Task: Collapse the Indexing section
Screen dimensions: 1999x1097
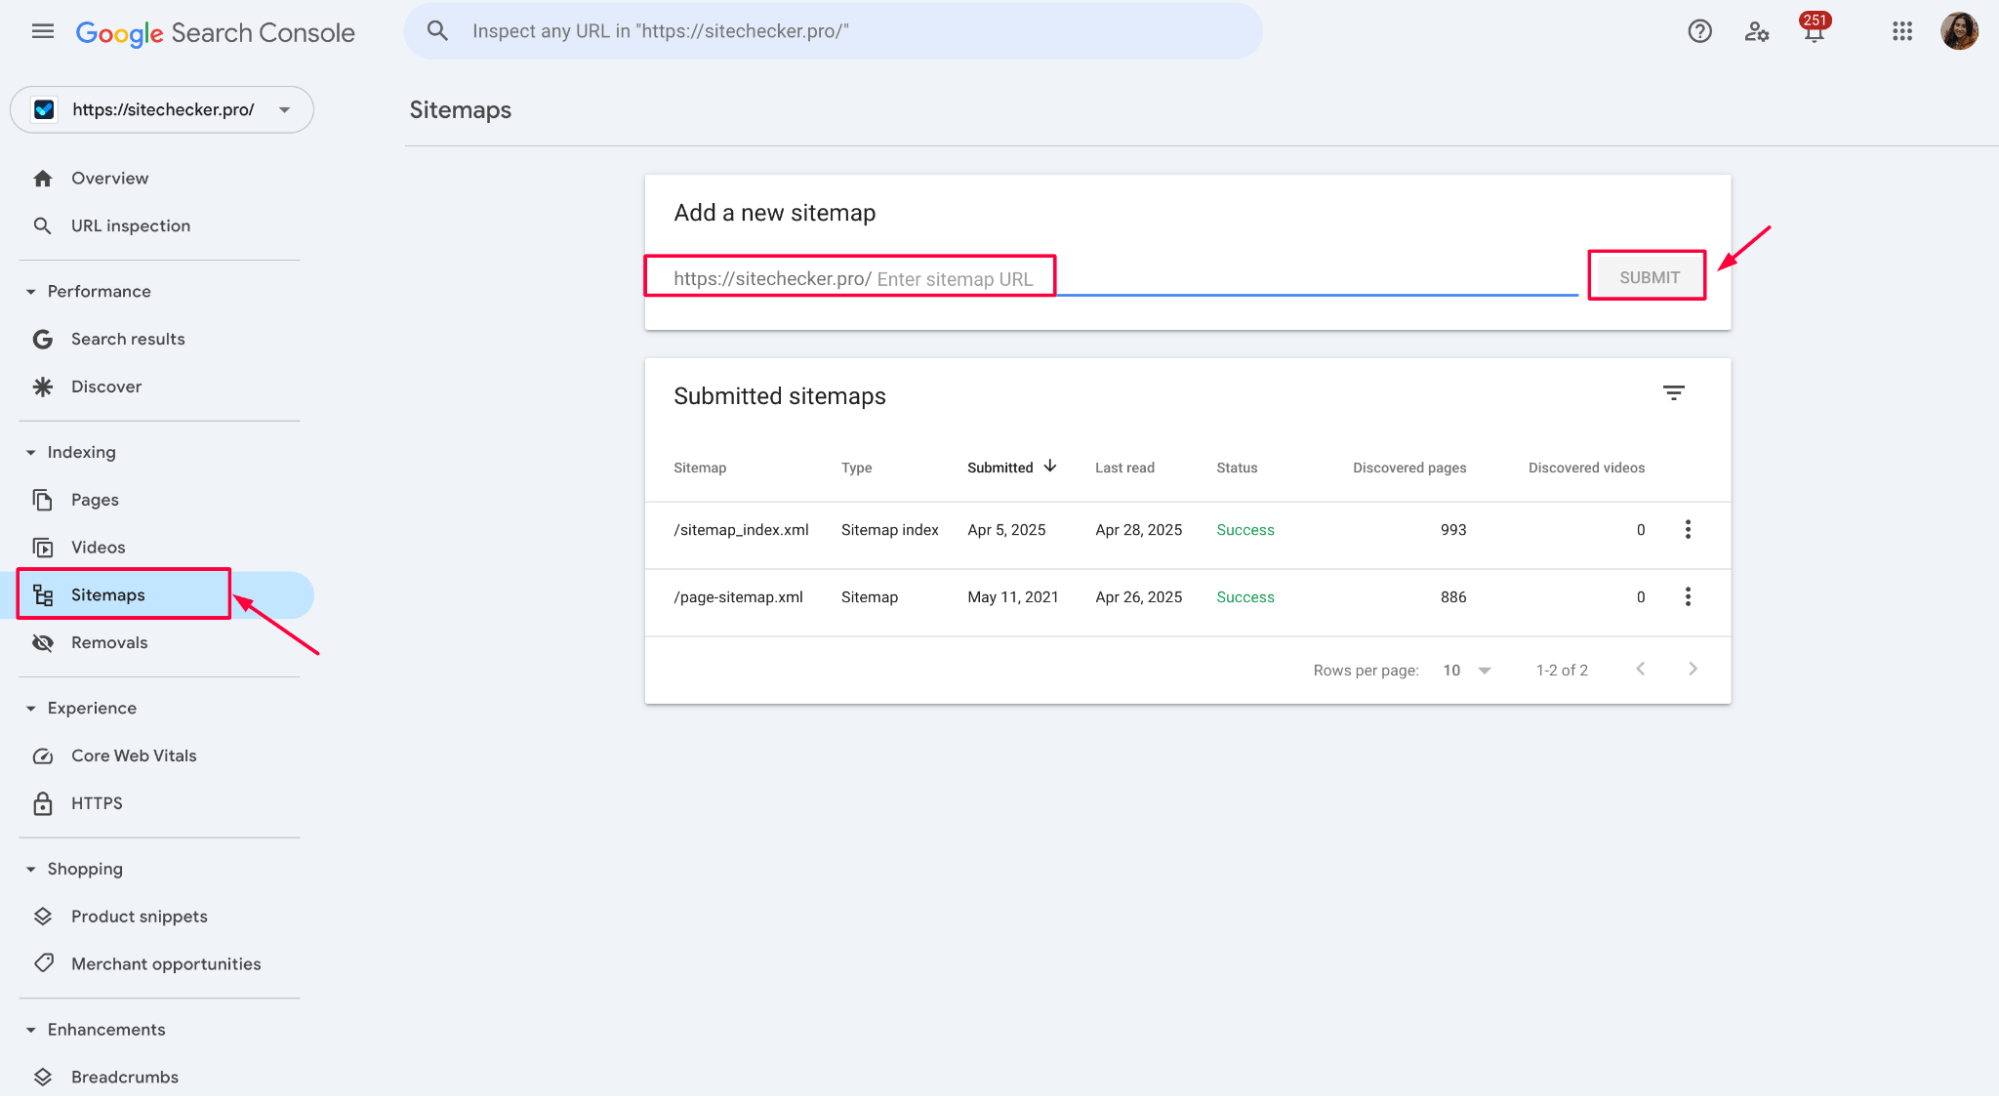Action: click(31, 453)
